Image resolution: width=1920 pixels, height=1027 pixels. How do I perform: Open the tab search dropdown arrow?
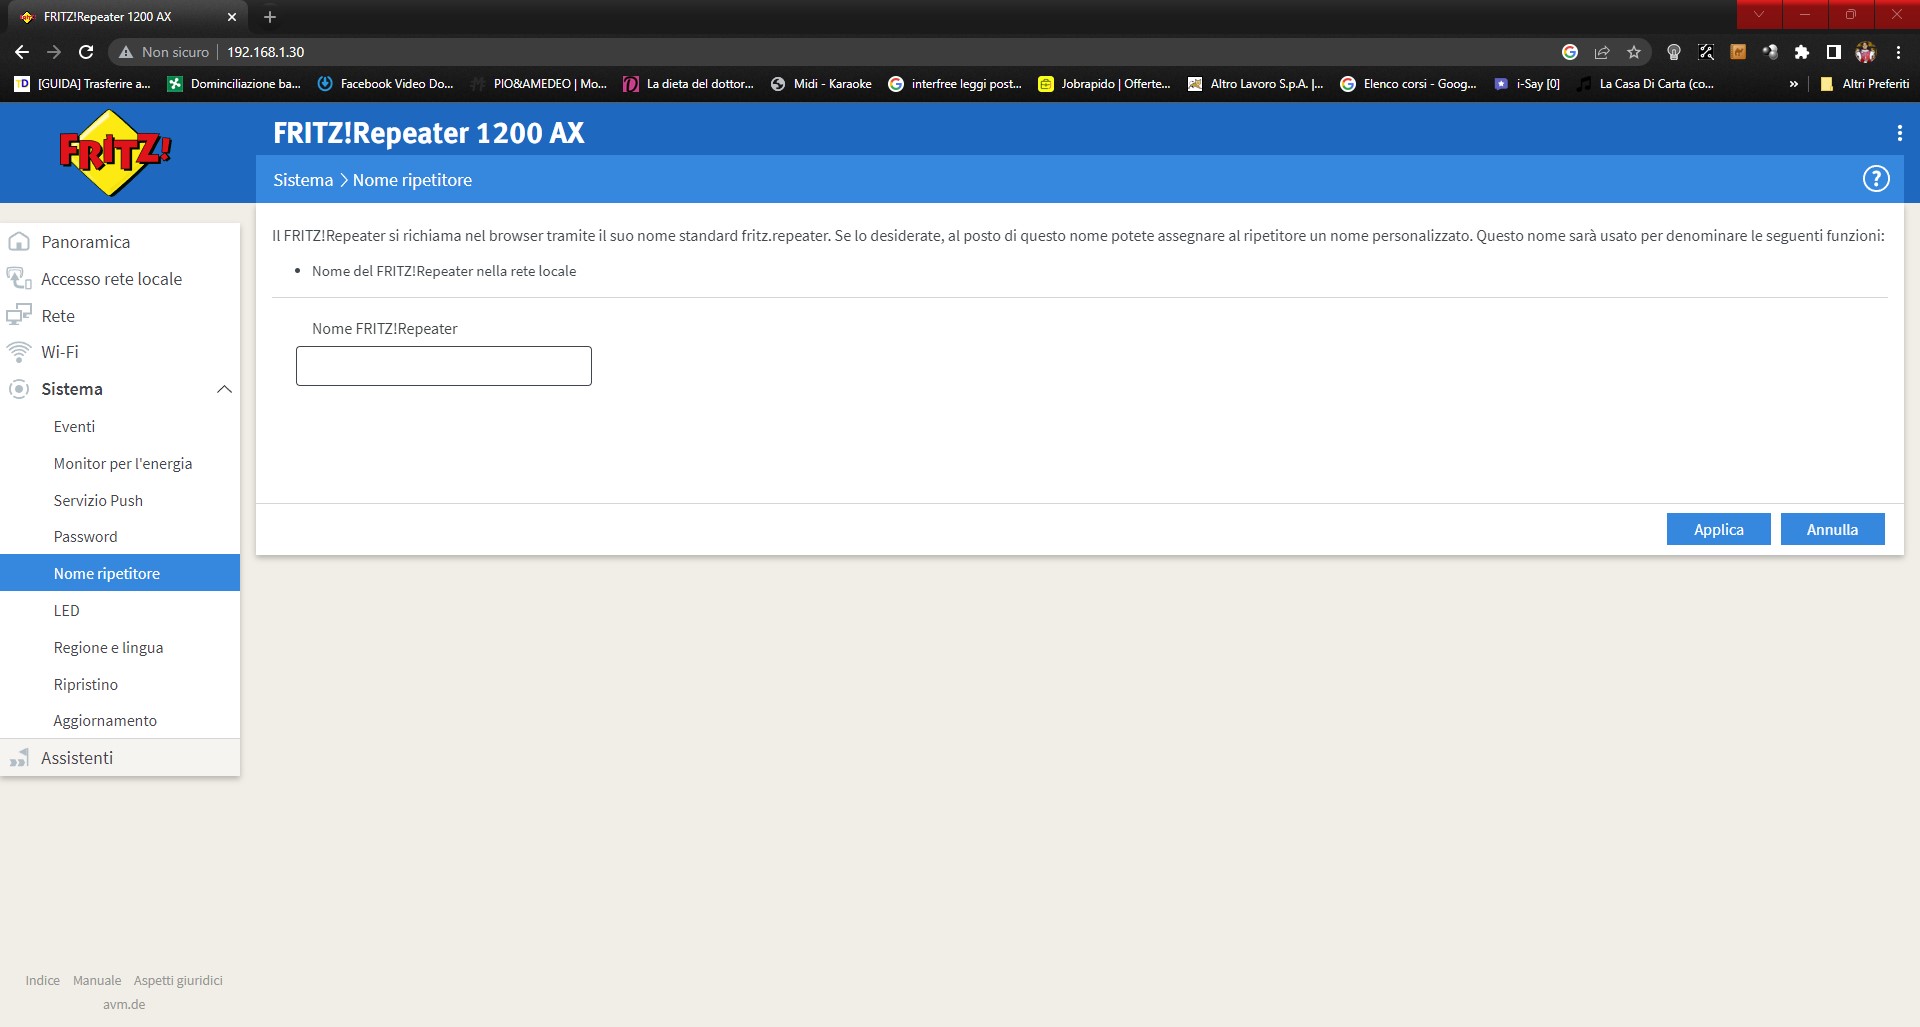1759,14
